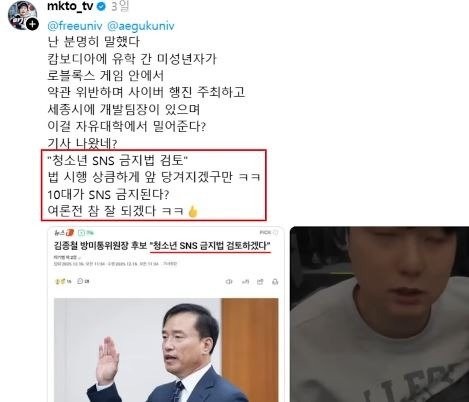Click the underlined SNS 금지법 headline
The image size is (469, 402).
coord(210,246)
